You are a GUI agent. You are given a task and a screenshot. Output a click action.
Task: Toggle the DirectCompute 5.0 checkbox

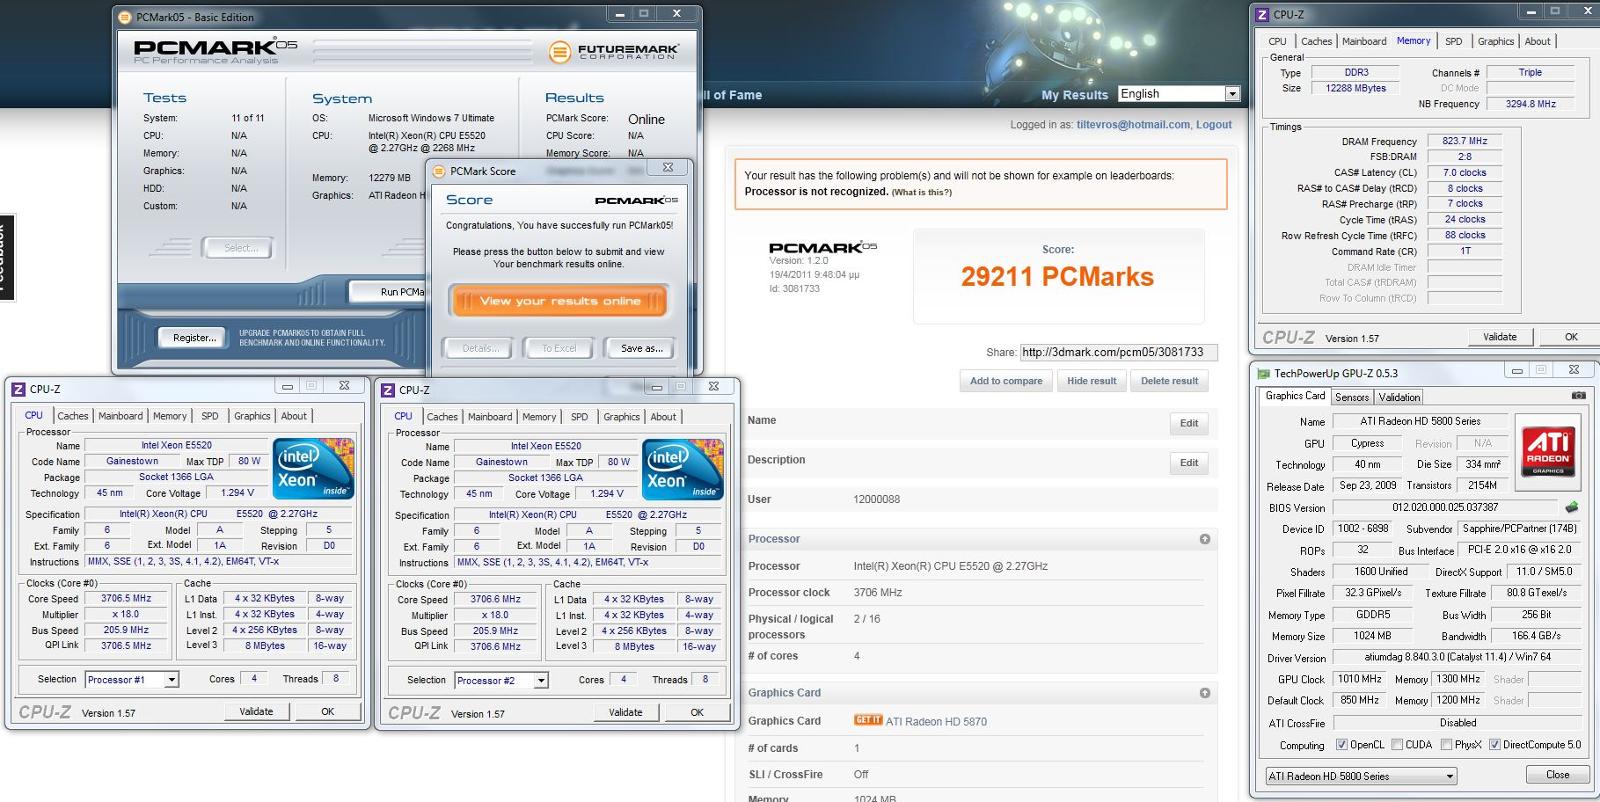point(1494,745)
